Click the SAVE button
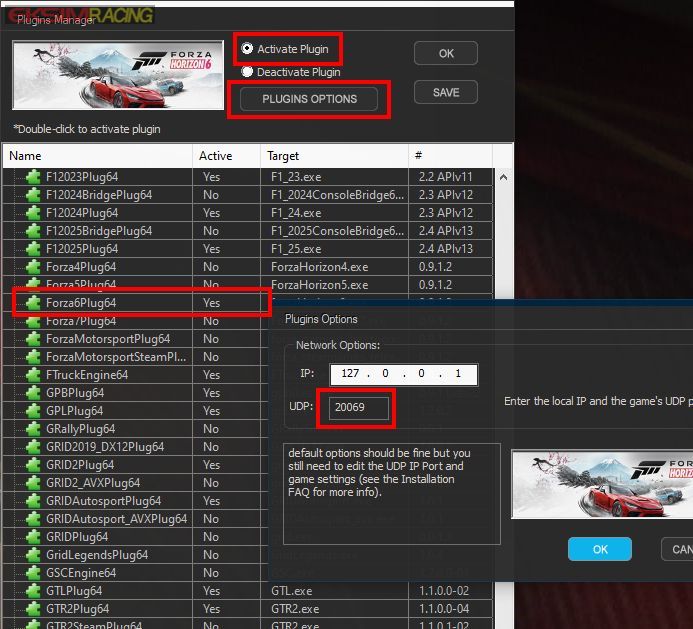 (x=446, y=92)
